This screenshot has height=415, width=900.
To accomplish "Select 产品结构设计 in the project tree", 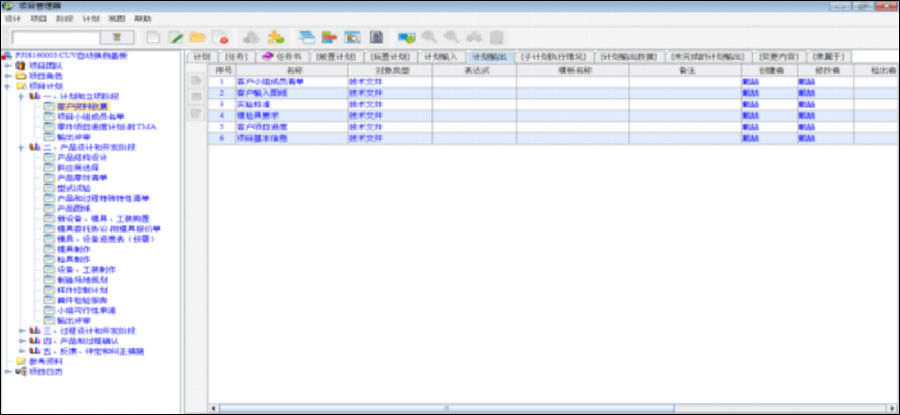I will click(x=83, y=157).
